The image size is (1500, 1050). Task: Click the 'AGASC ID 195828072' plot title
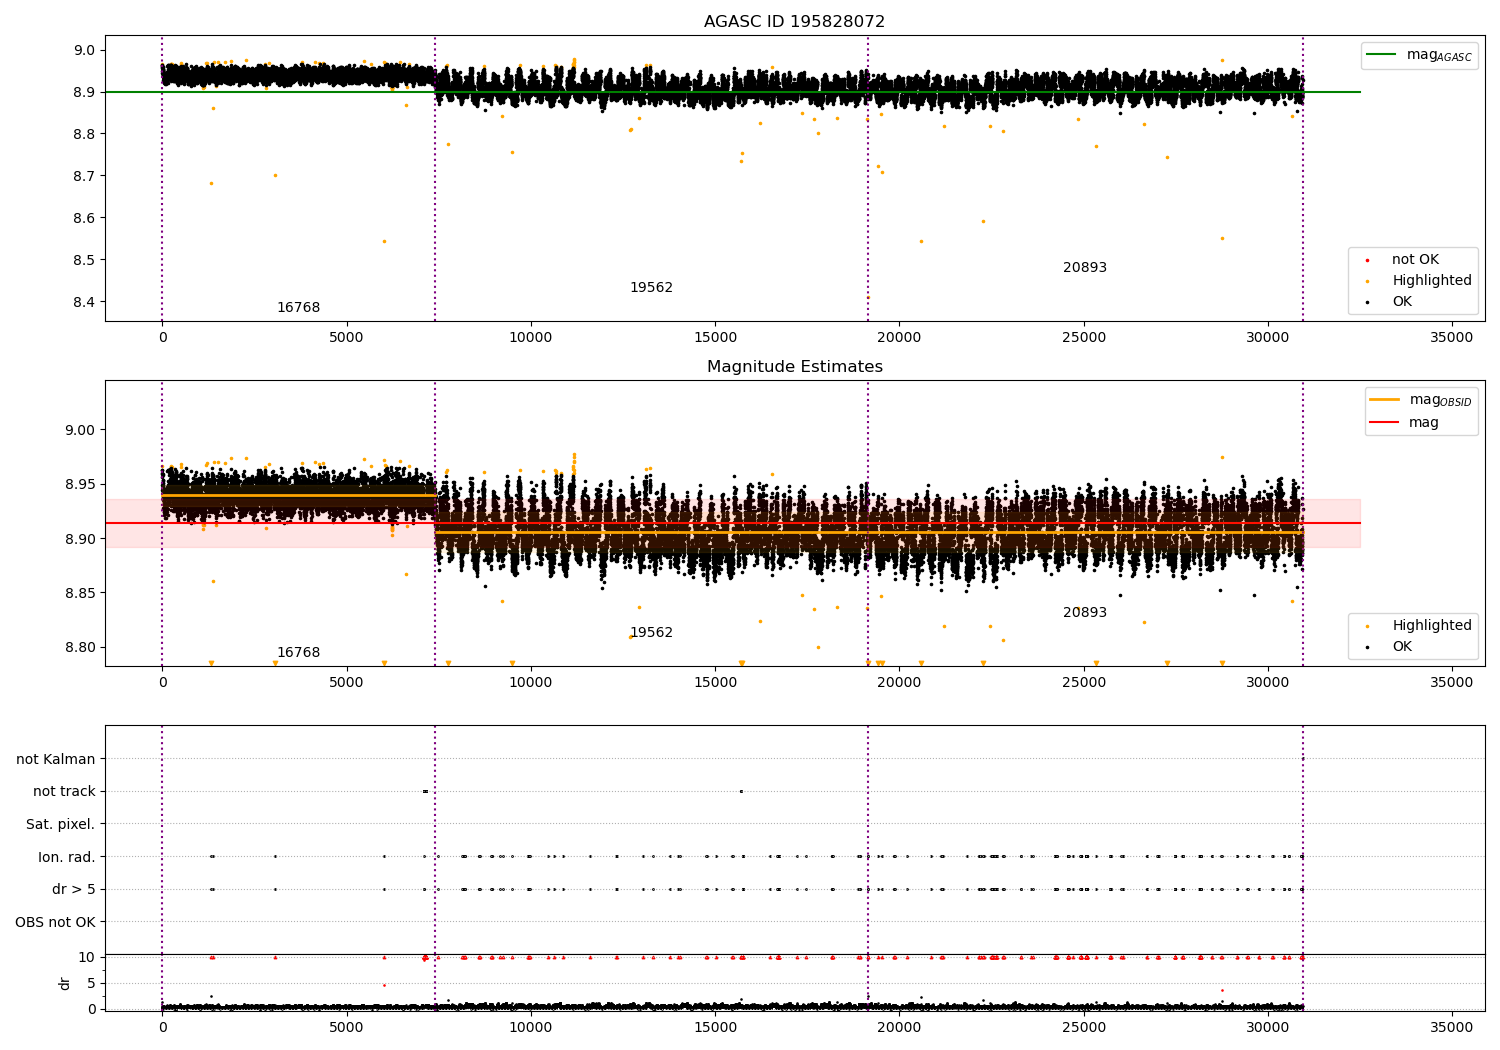tap(794, 22)
